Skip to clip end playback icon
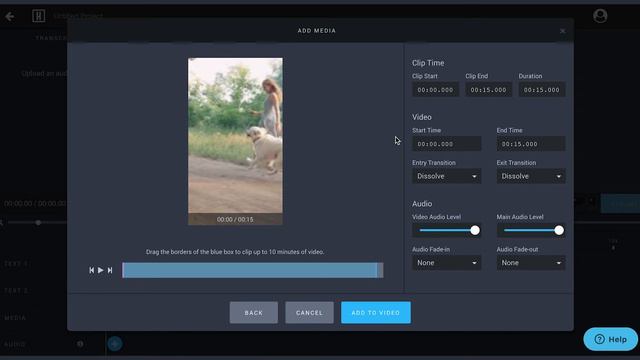The height and width of the screenshot is (360, 640). point(110,270)
